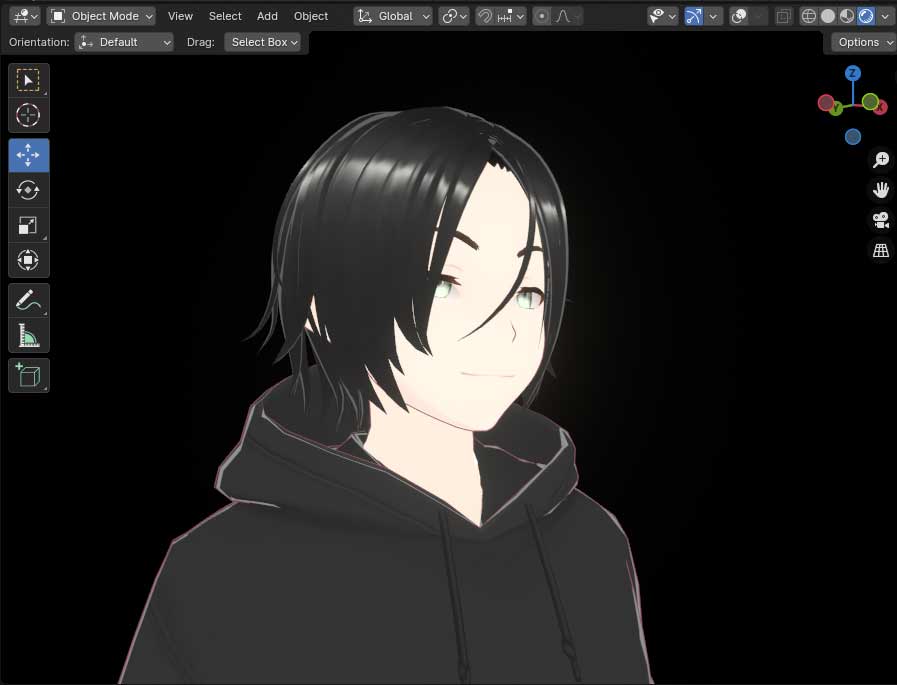The image size is (897, 685).
Task: Toggle proportional editing button
Action: pyautogui.click(x=541, y=16)
